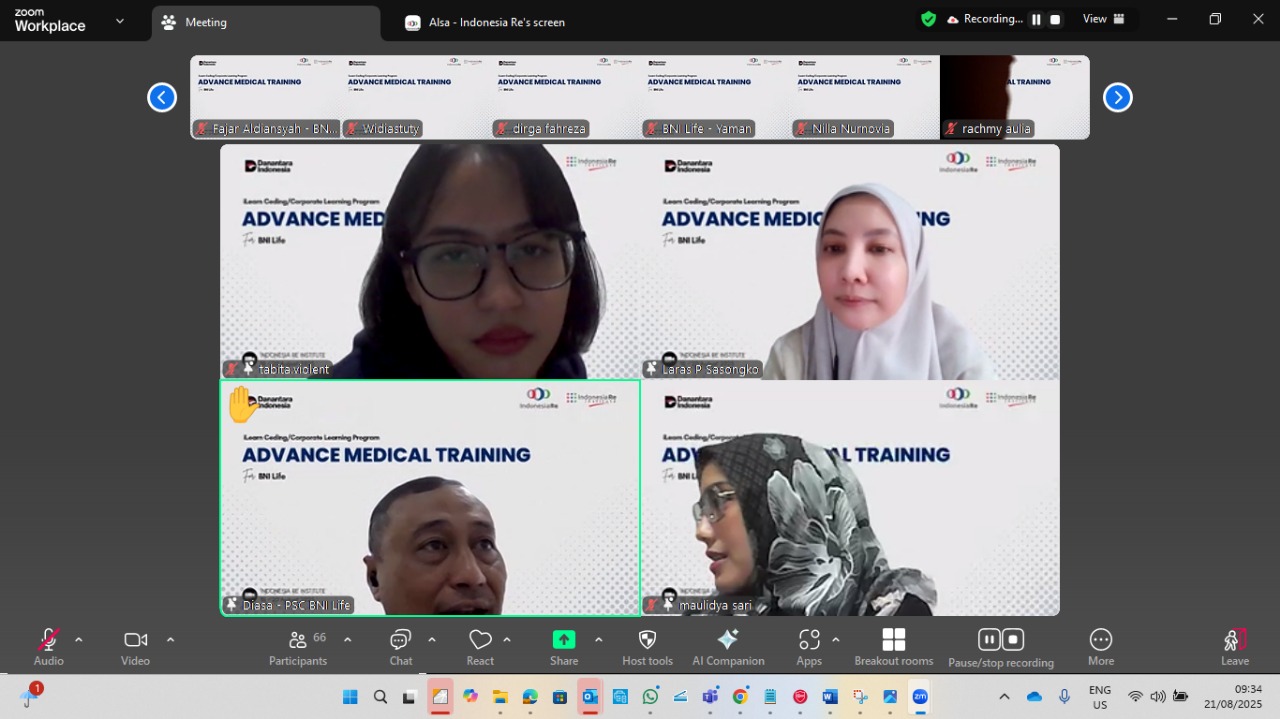Open the Participants panel
The height and width of the screenshot is (719, 1280).
coord(297,647)
